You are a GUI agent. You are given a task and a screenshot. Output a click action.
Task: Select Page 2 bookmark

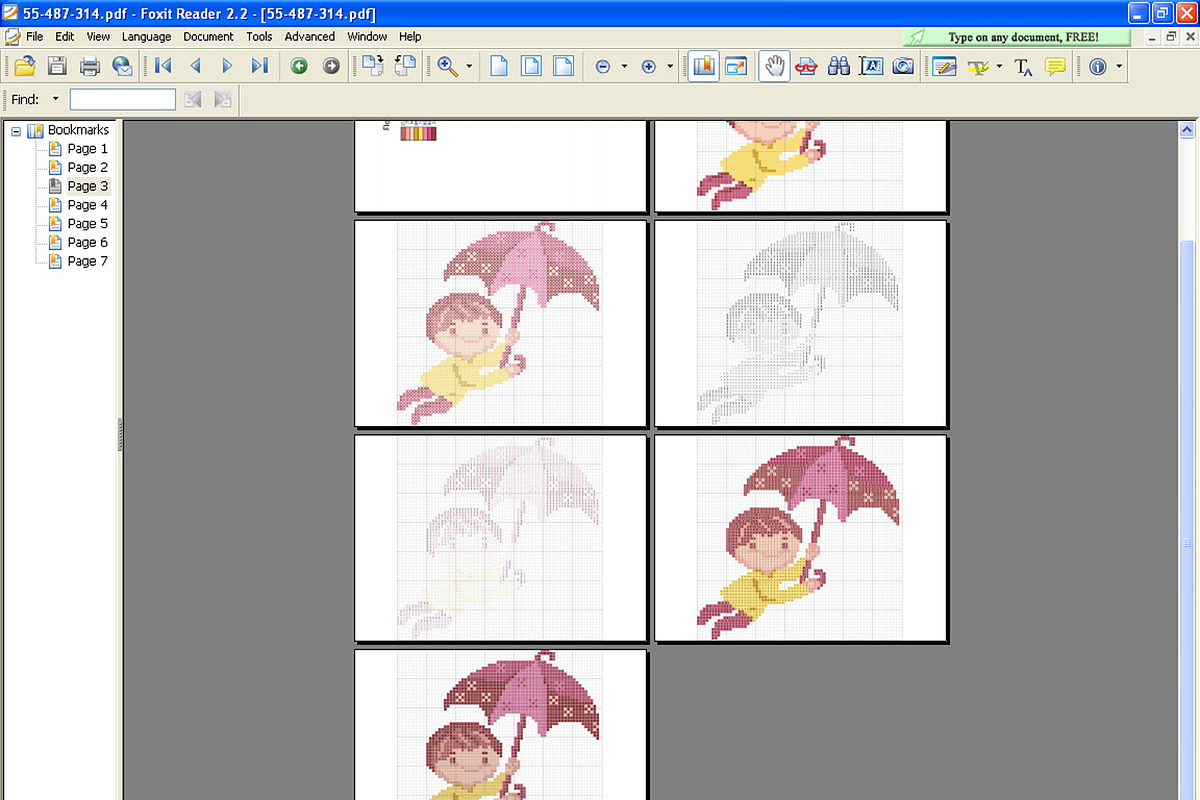(88, 167)
